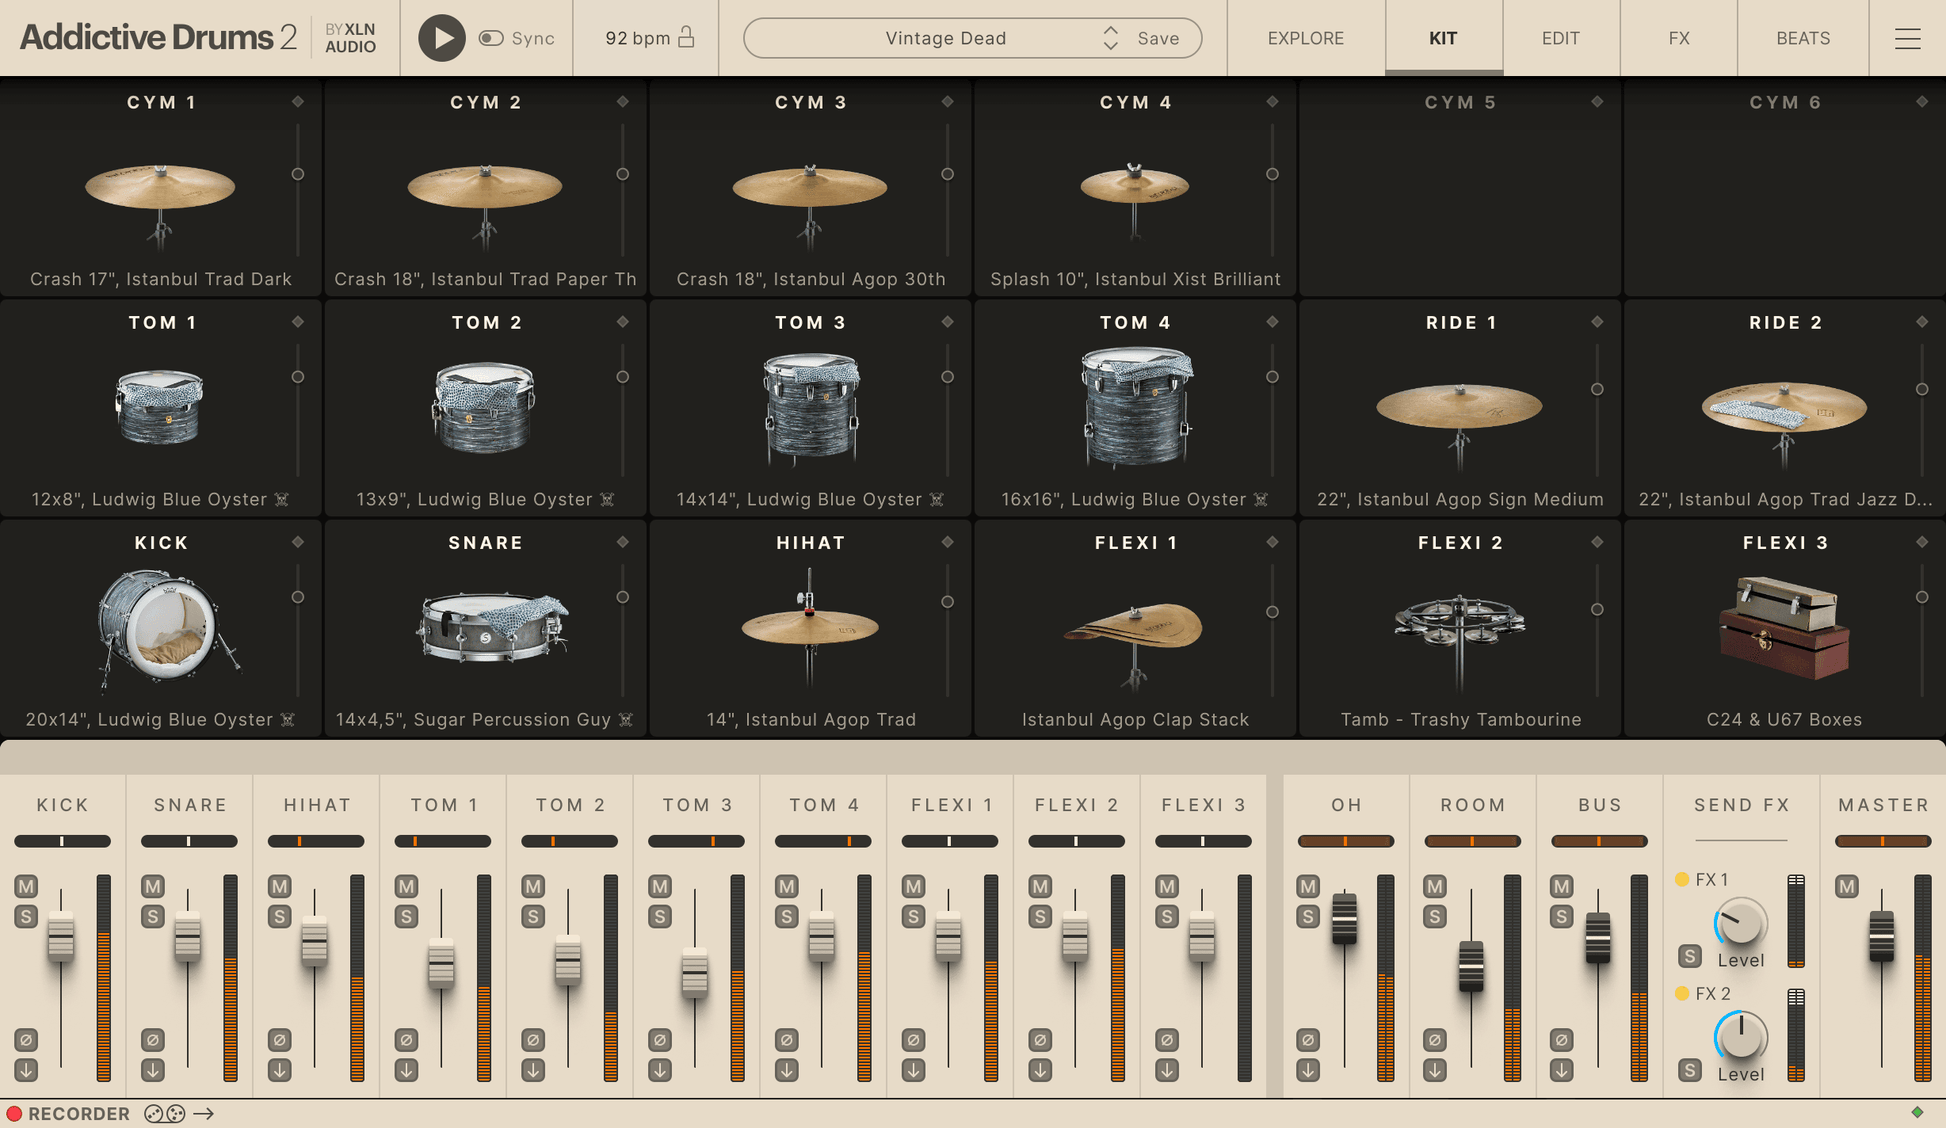
Task: Click the diamond icon on the RIDE 1 pad
Action: point(1597,322)
